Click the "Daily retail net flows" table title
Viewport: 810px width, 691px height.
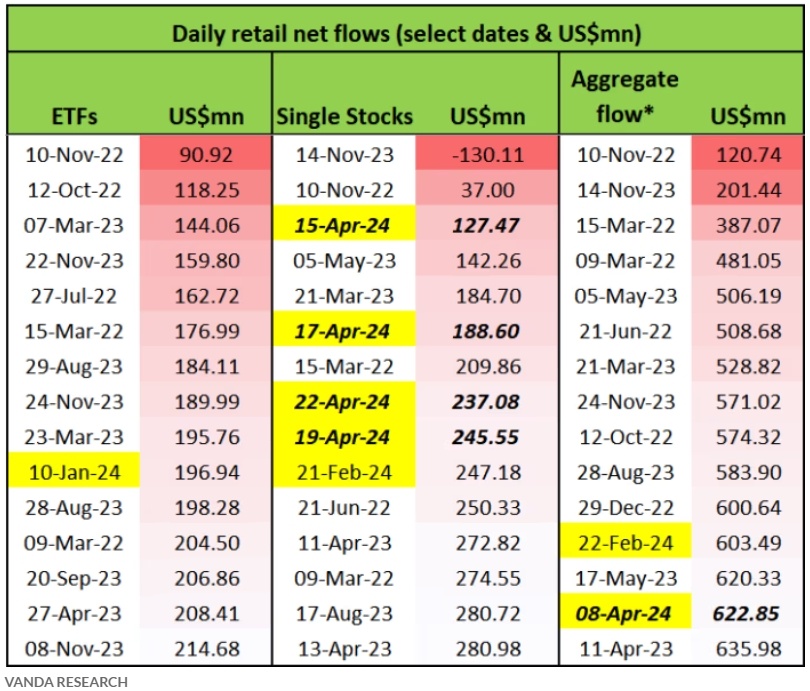[405, 32]
